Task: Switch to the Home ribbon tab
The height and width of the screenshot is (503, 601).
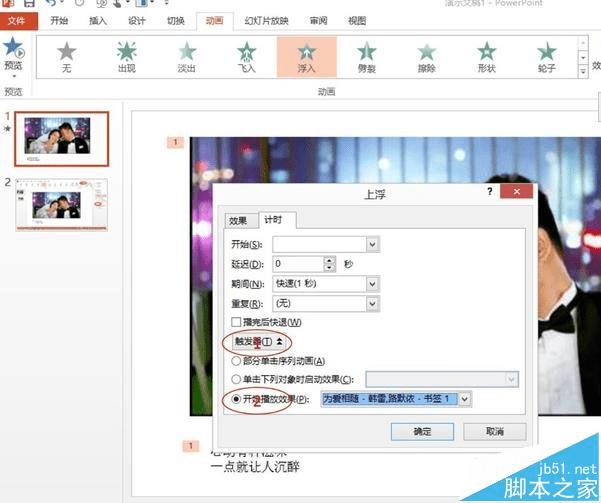Action: pyautogui.click(x=59, y=21)
